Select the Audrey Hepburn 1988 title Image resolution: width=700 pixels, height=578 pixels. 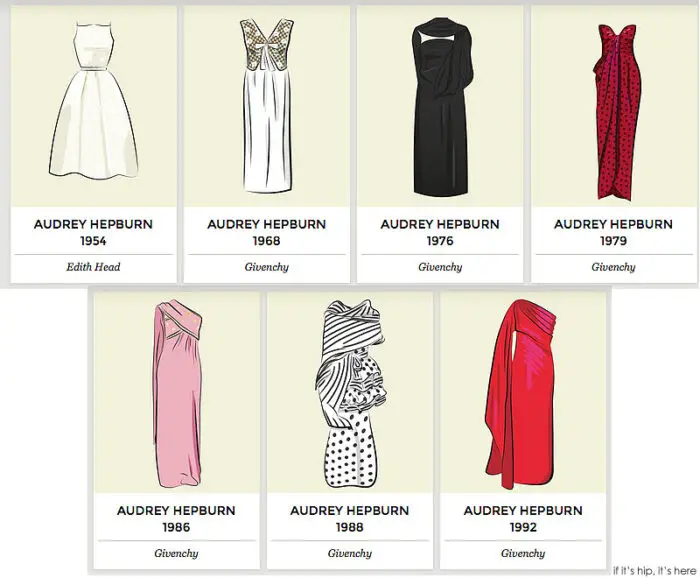pos(350,519)
